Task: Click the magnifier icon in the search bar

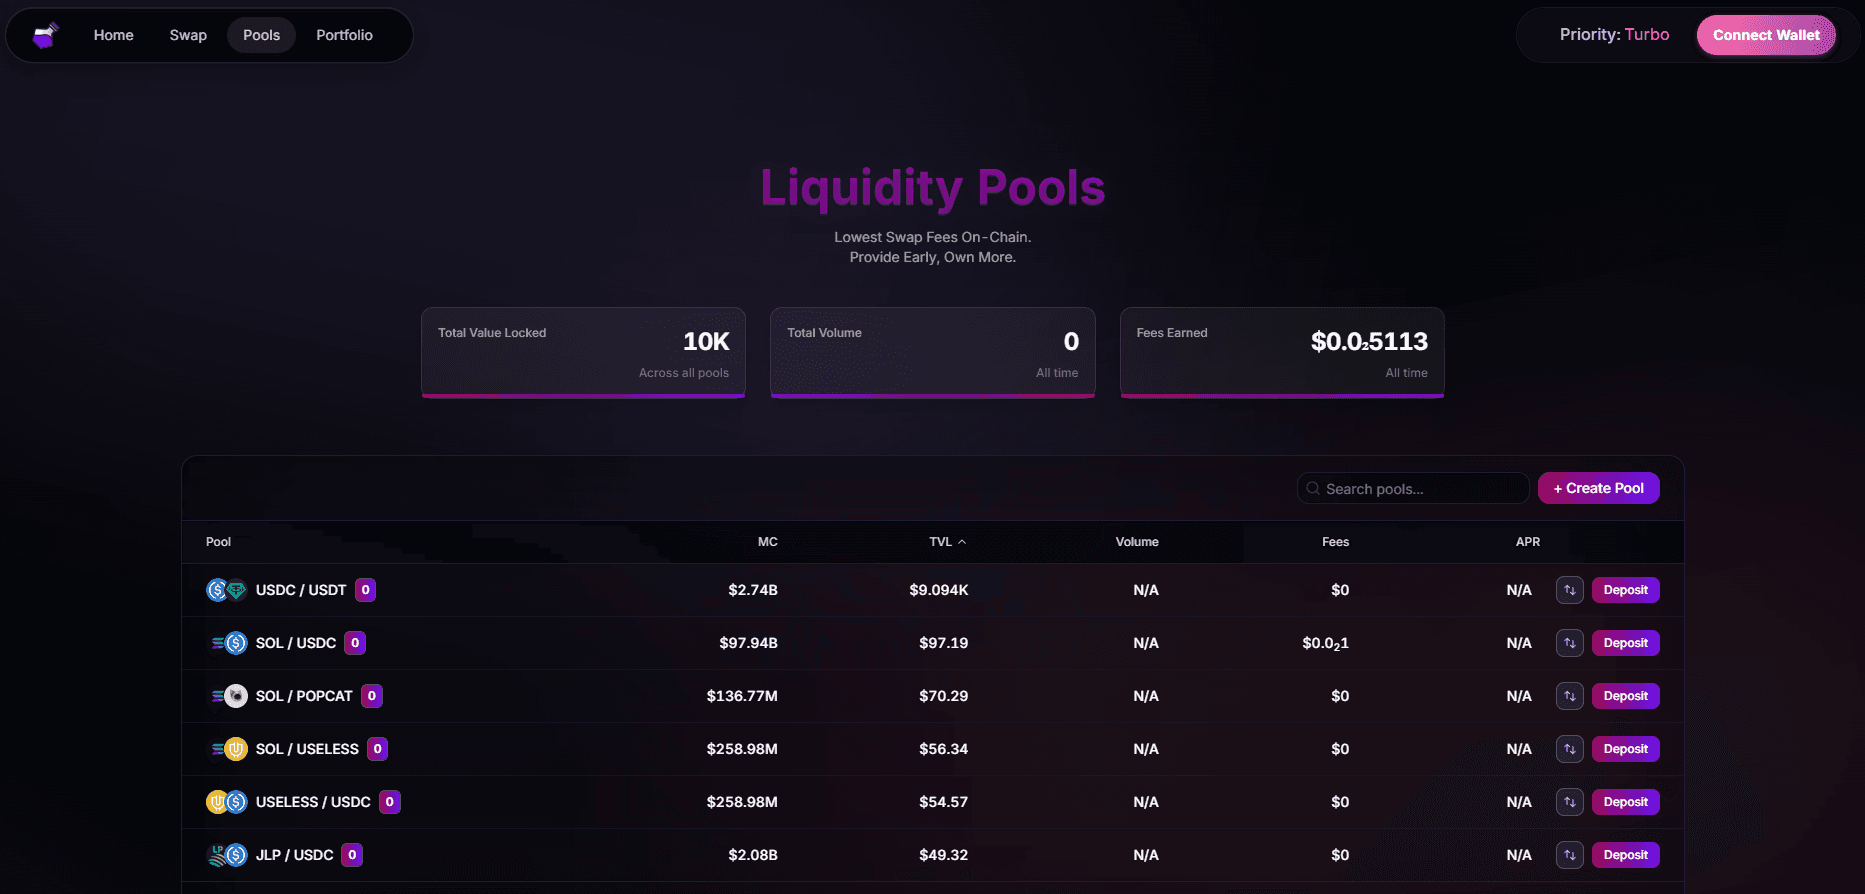Action: tap(1313, 488)
